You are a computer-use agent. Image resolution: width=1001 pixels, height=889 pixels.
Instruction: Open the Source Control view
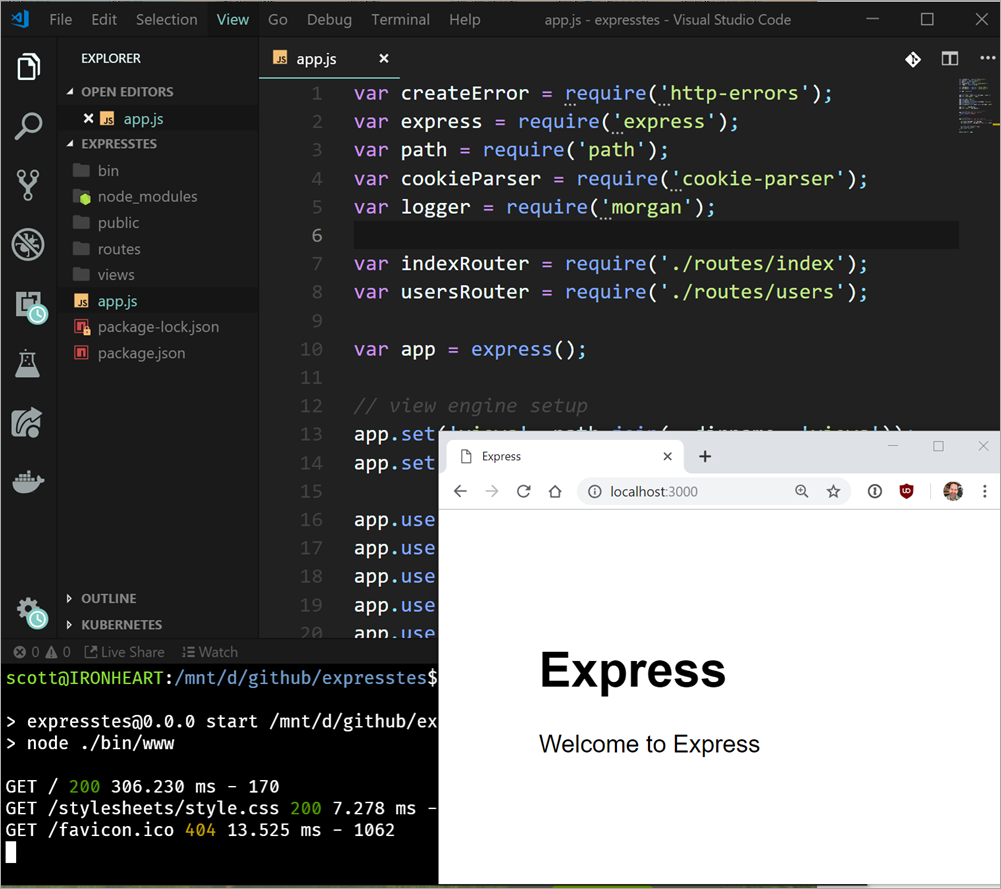click(28, 185)
